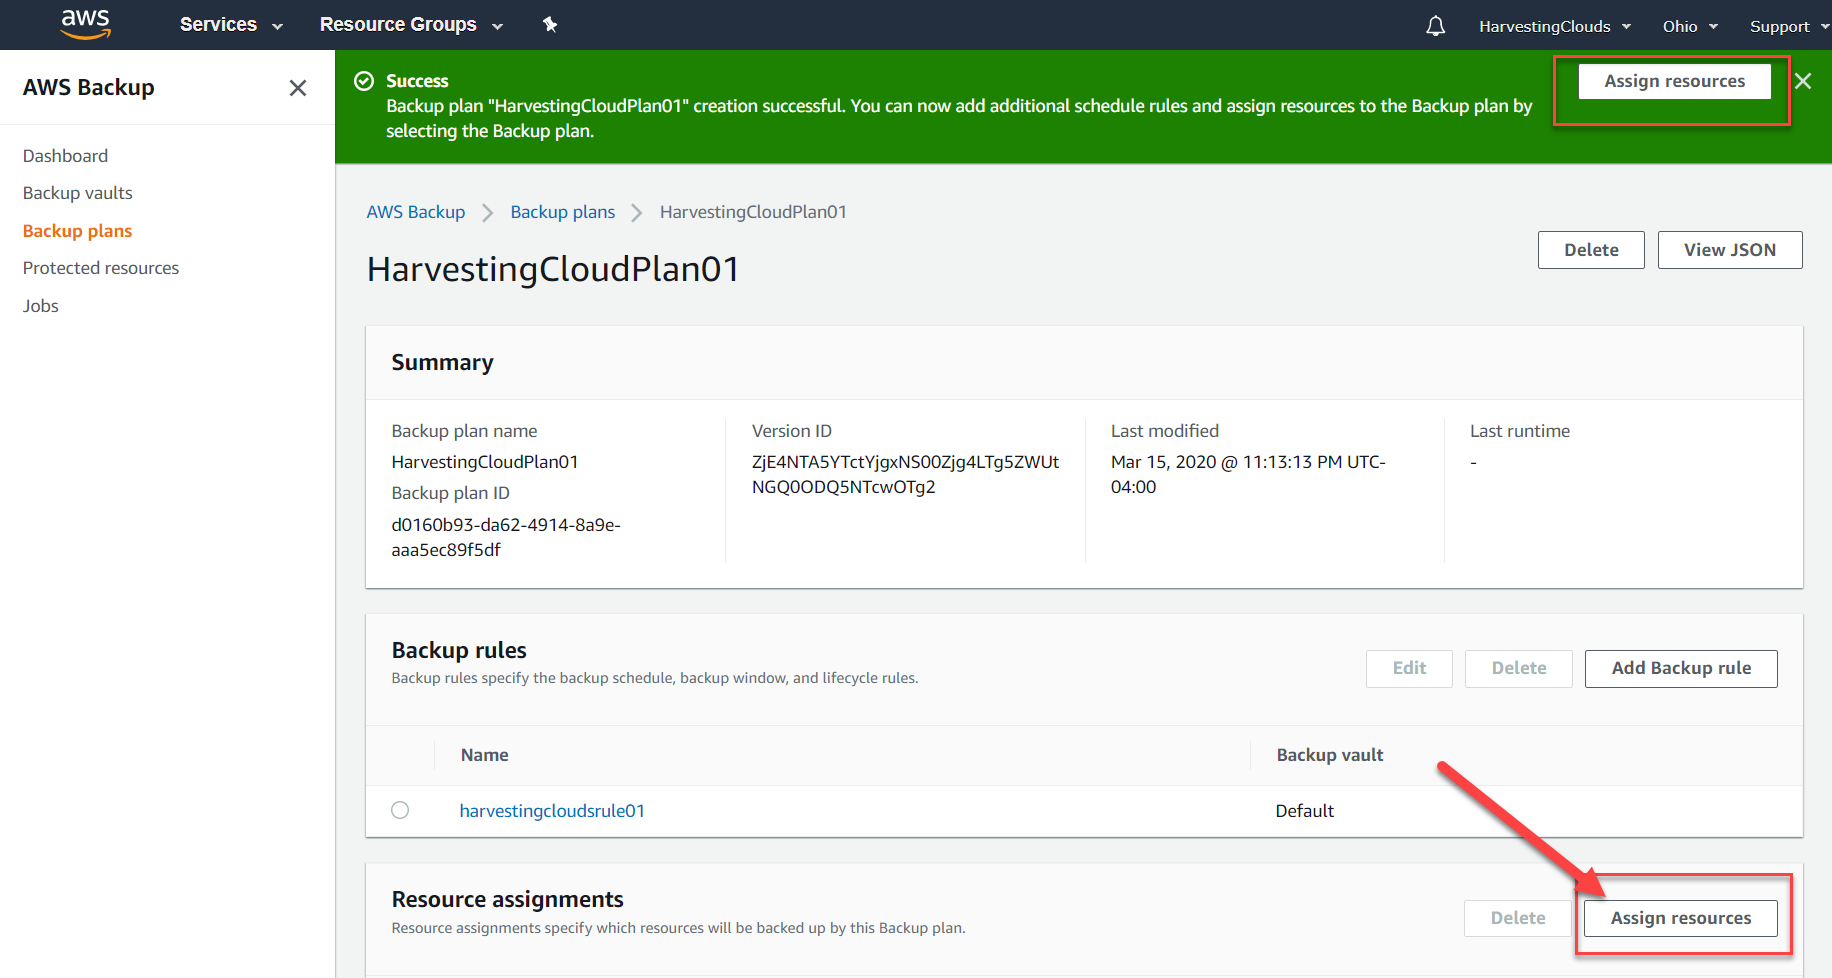Click the Last runtime label
Screen dimensions: 1832x978
(1520, 431)
